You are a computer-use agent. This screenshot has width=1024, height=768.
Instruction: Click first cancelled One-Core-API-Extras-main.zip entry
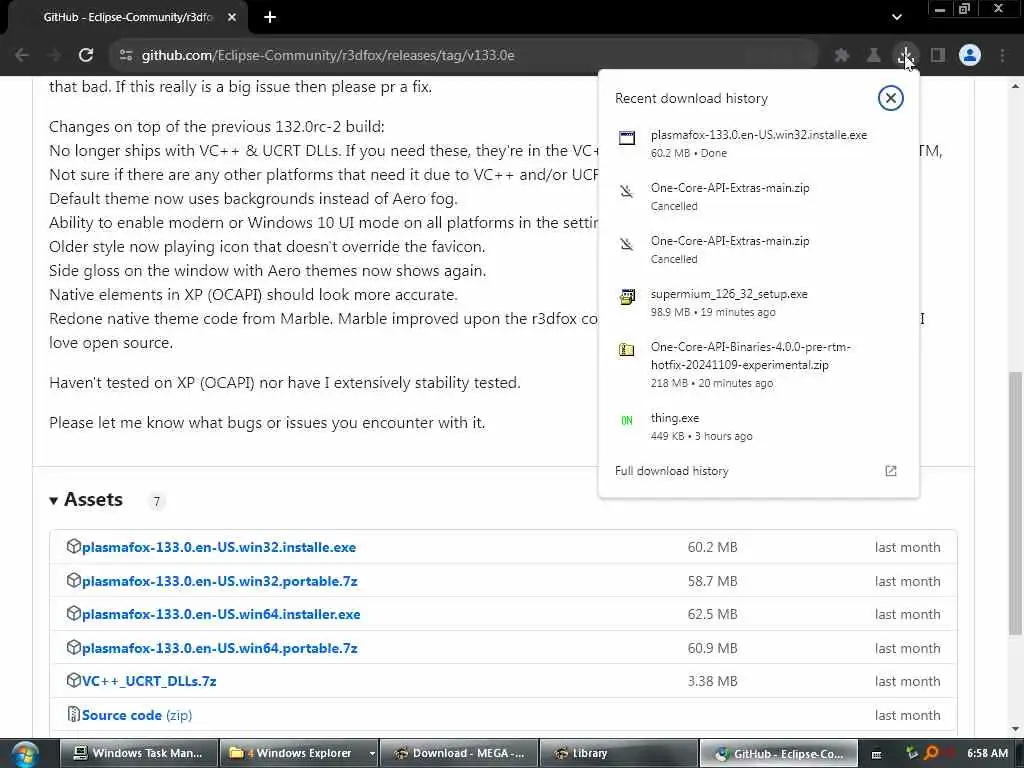758,196
